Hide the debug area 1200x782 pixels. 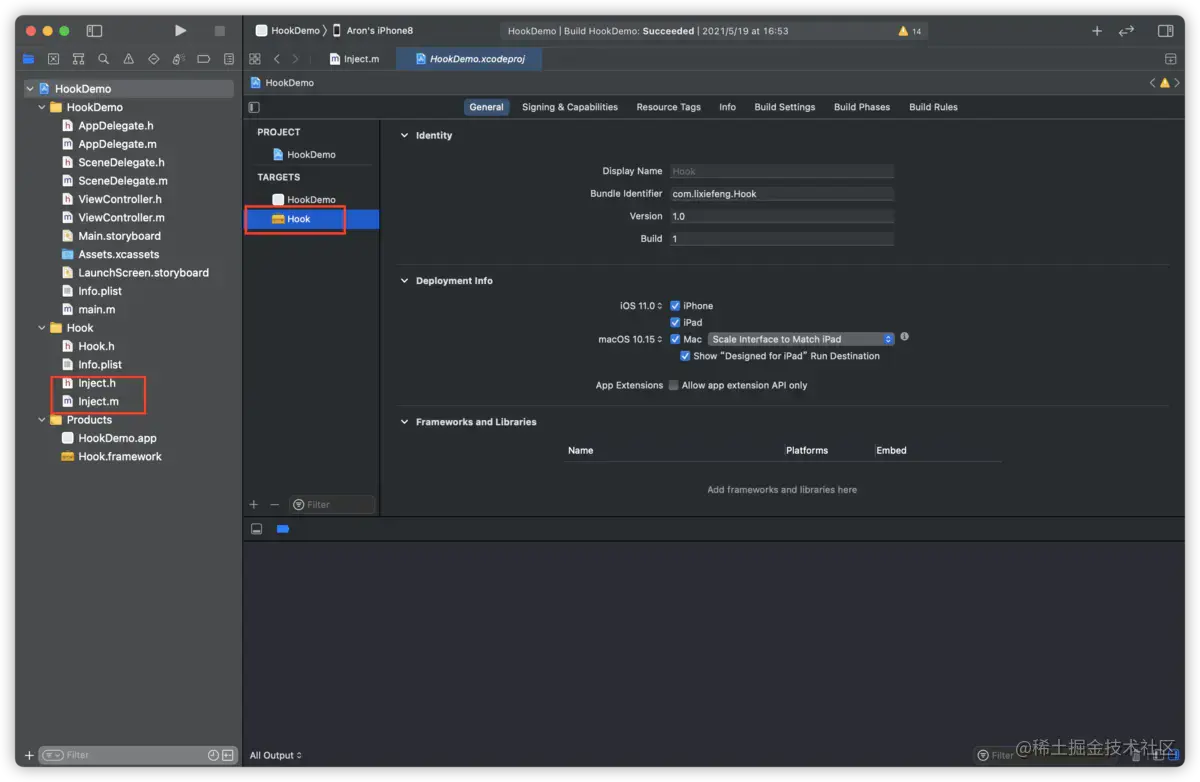pyautogui.click(x=257, y=529)
